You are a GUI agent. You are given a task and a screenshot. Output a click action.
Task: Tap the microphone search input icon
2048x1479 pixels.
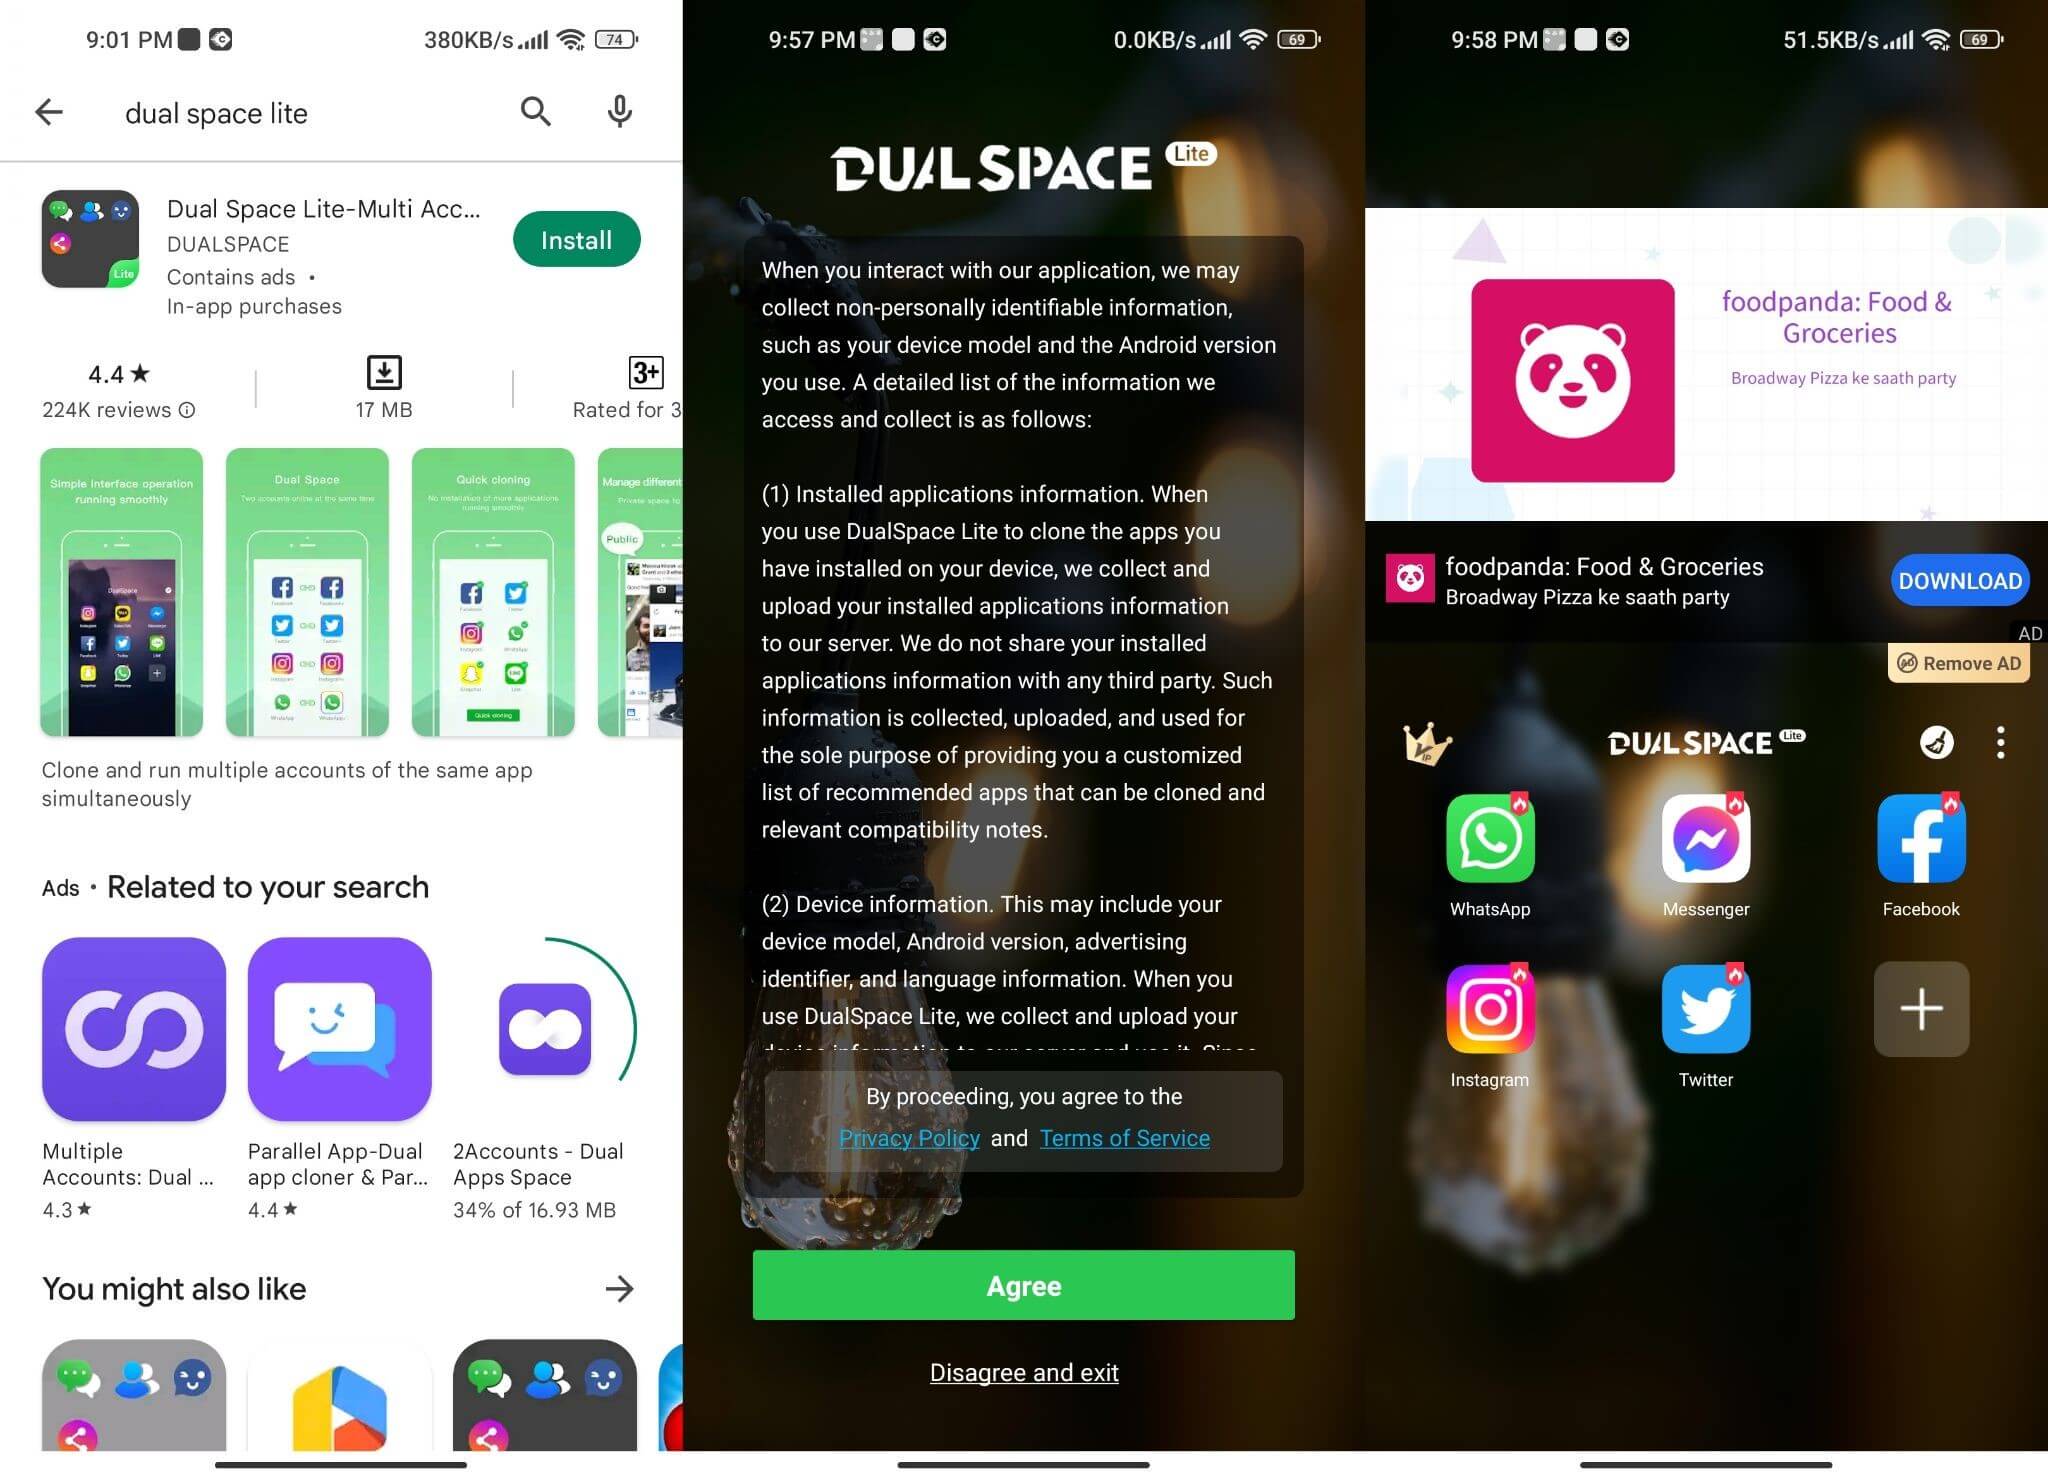tap(619, 111)
